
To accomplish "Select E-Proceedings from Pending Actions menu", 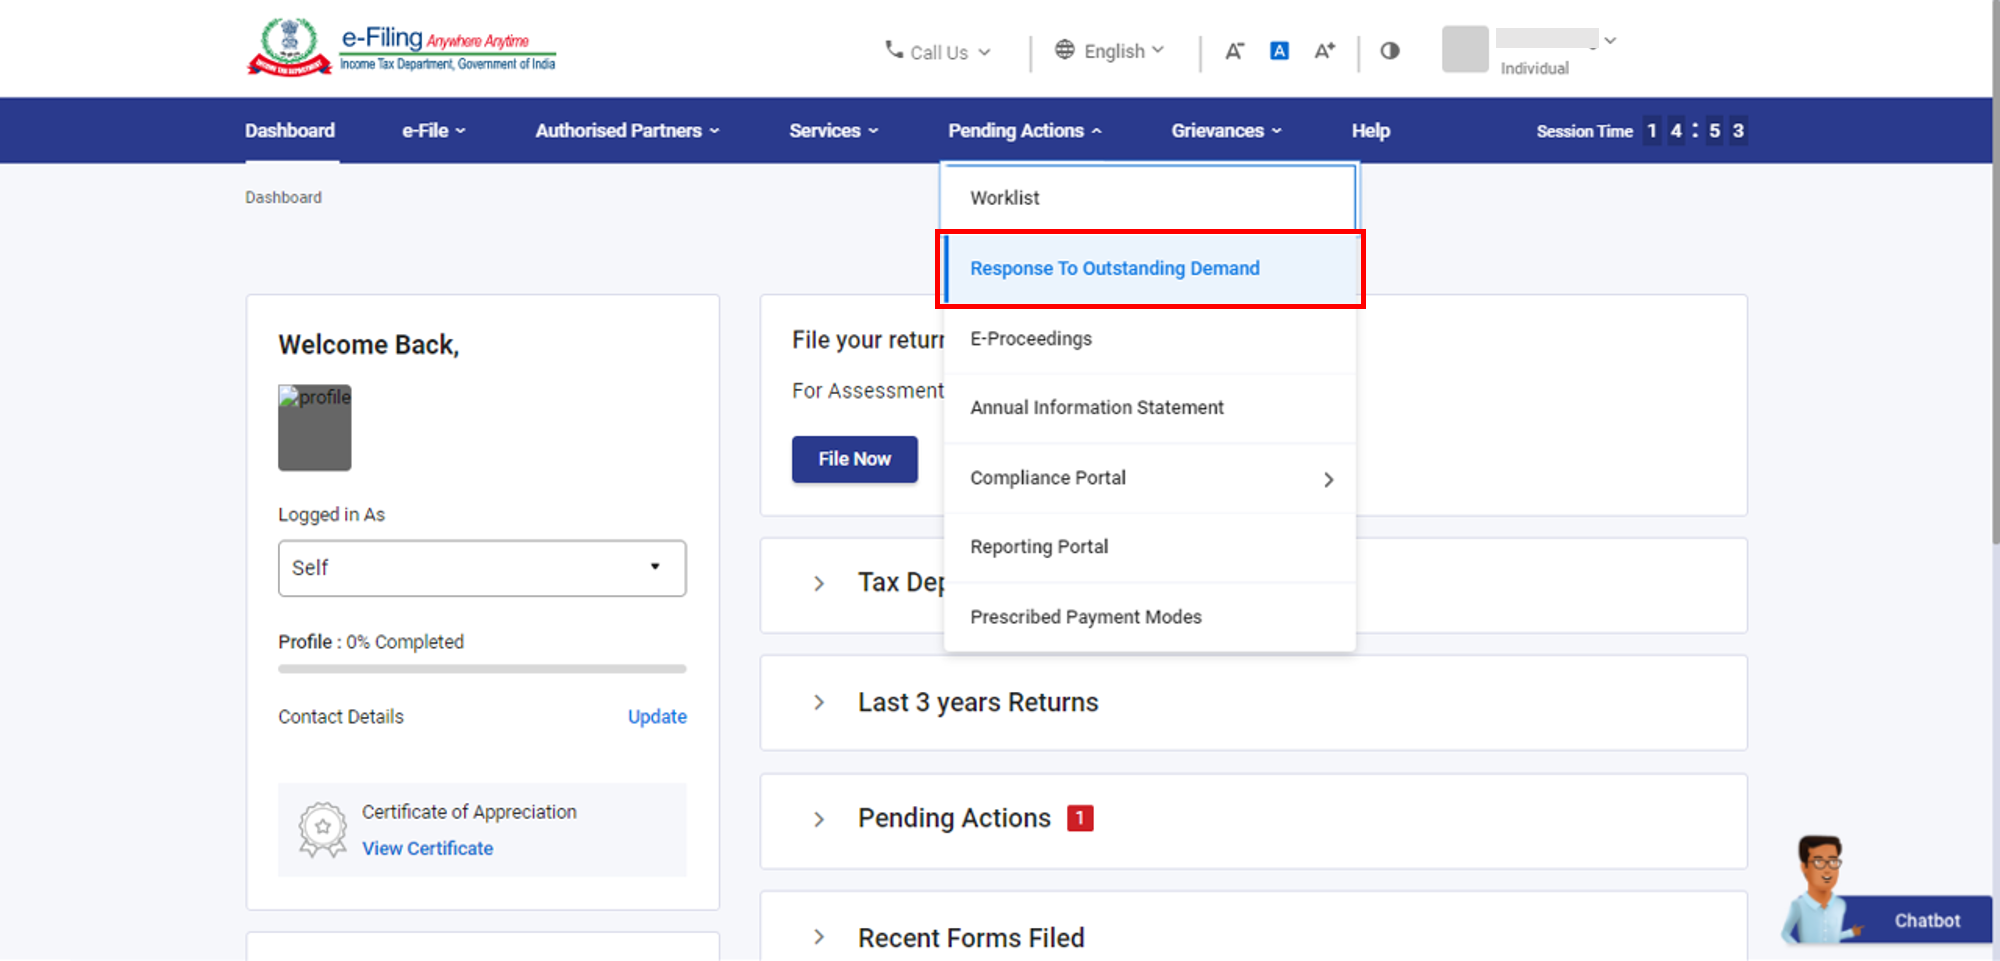I will click(1030, 339).
